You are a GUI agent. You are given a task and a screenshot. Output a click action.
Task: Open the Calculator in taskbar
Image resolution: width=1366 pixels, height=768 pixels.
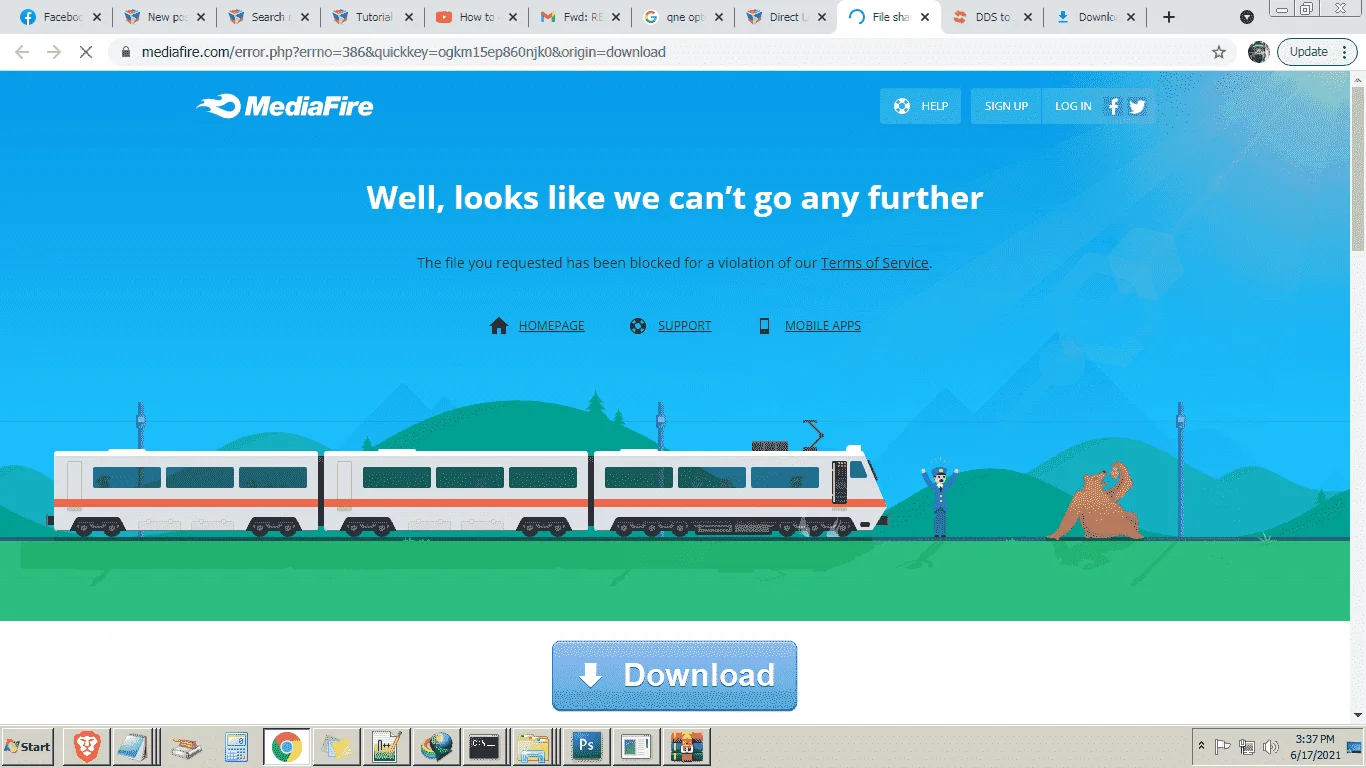236,746
